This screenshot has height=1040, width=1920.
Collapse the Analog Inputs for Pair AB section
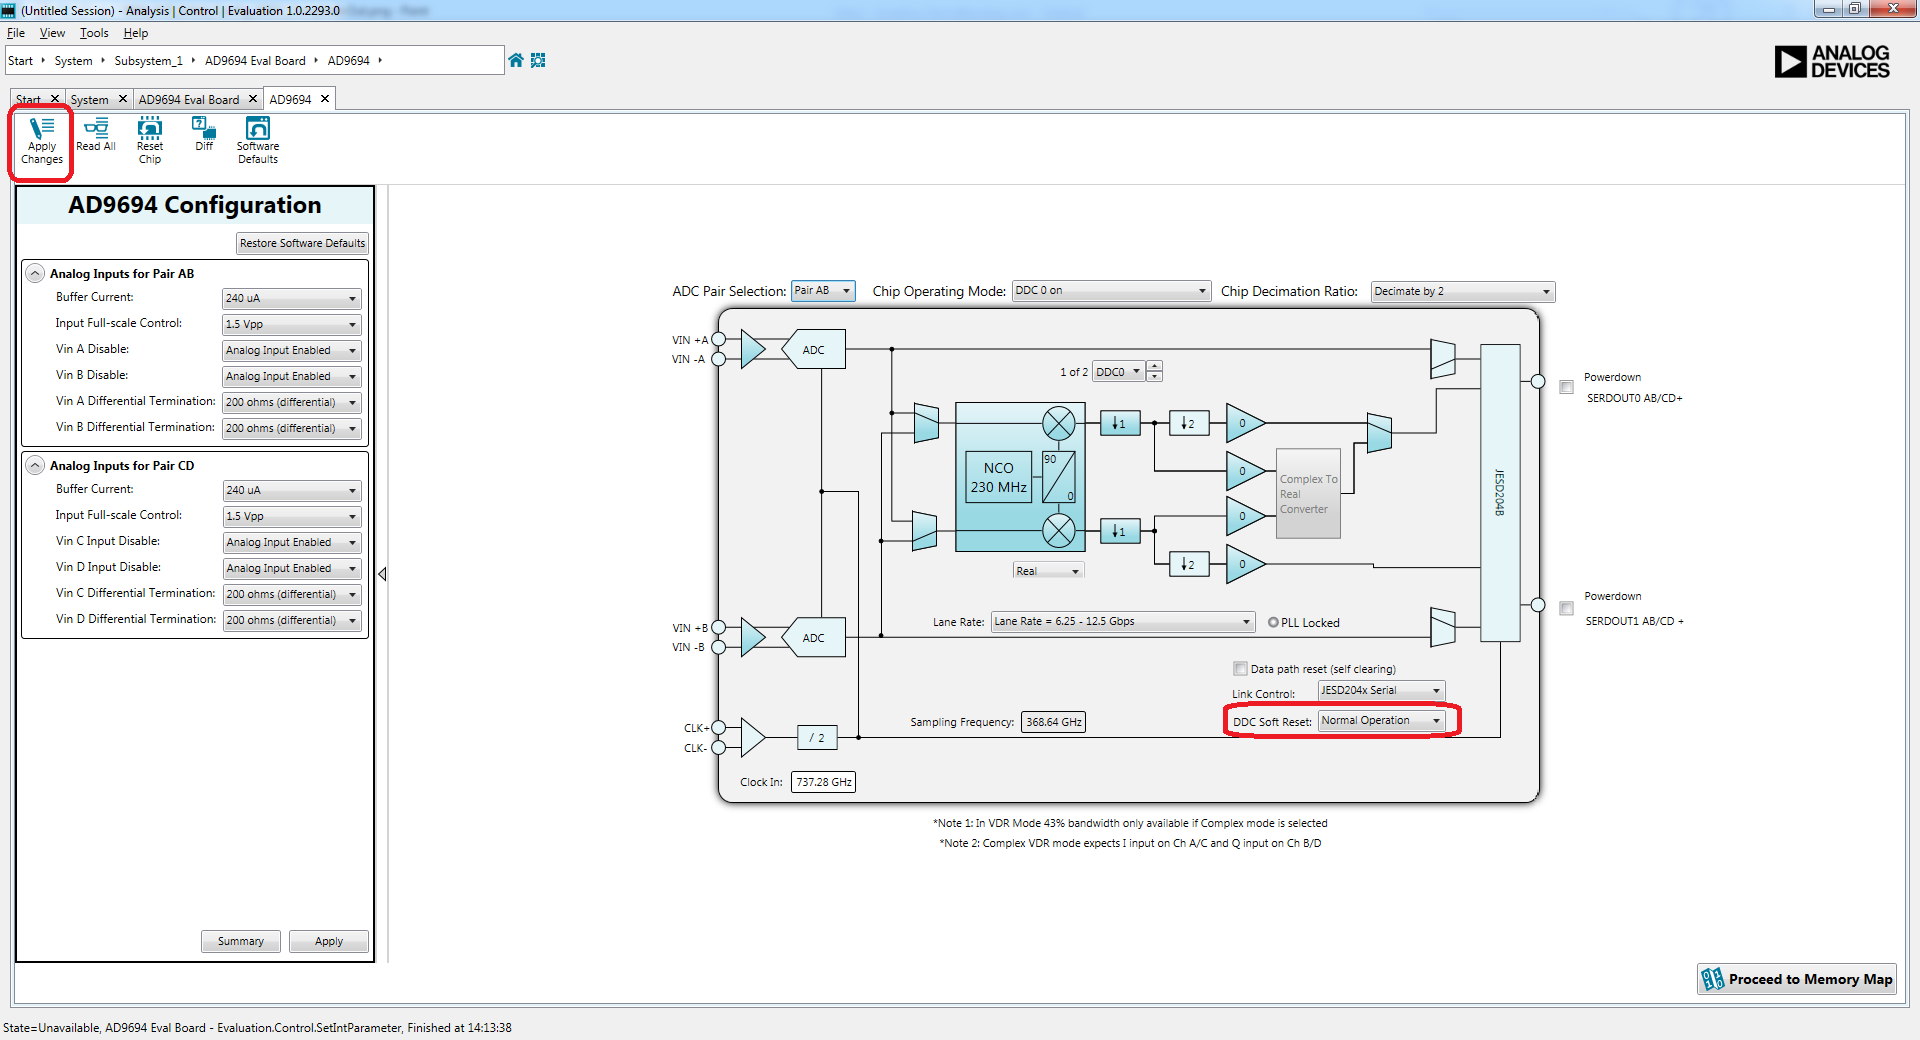click(35, 273)
